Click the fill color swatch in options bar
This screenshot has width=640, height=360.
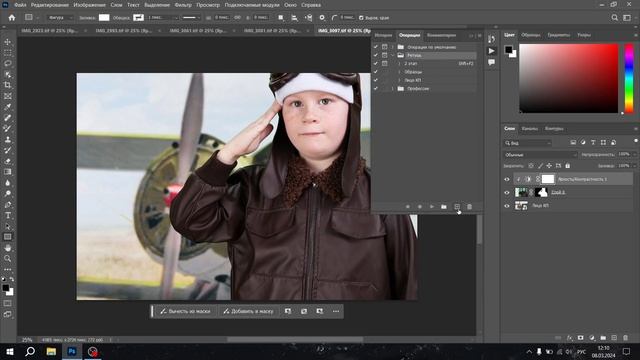coord(104,18)
